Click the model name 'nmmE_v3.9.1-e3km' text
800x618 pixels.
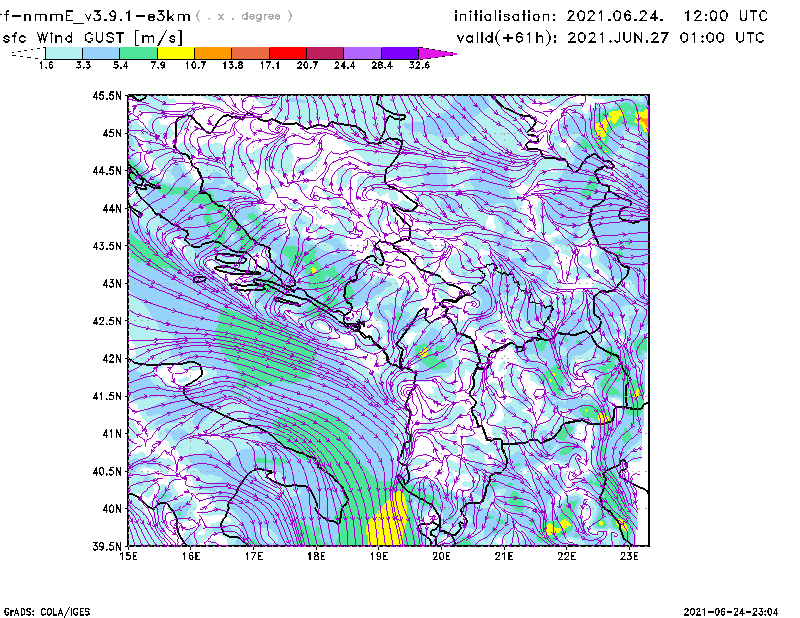(106, 16)
